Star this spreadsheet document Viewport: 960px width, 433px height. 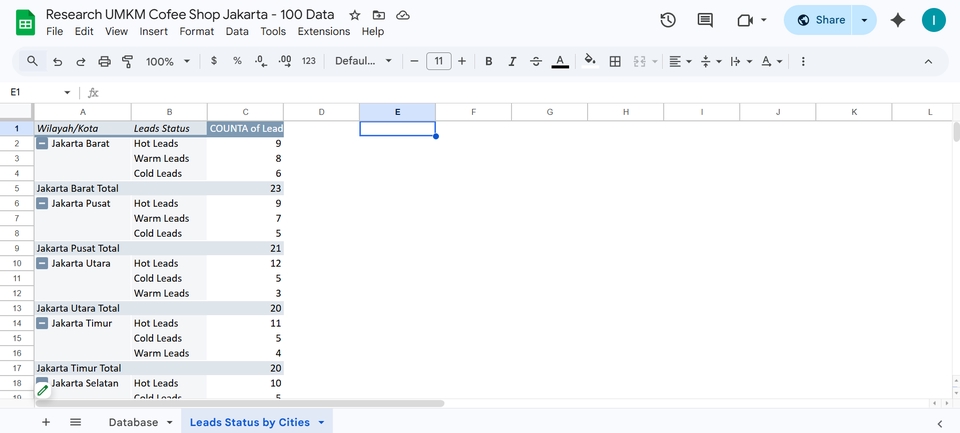pos(354,15)
